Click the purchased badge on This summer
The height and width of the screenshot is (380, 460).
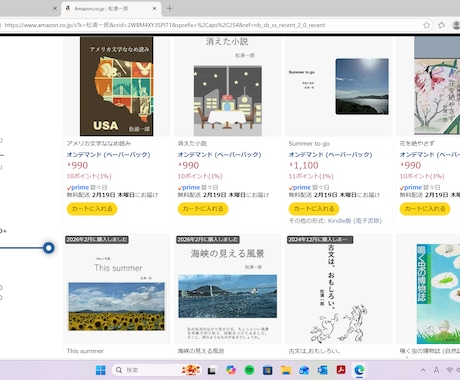point(97,239)
